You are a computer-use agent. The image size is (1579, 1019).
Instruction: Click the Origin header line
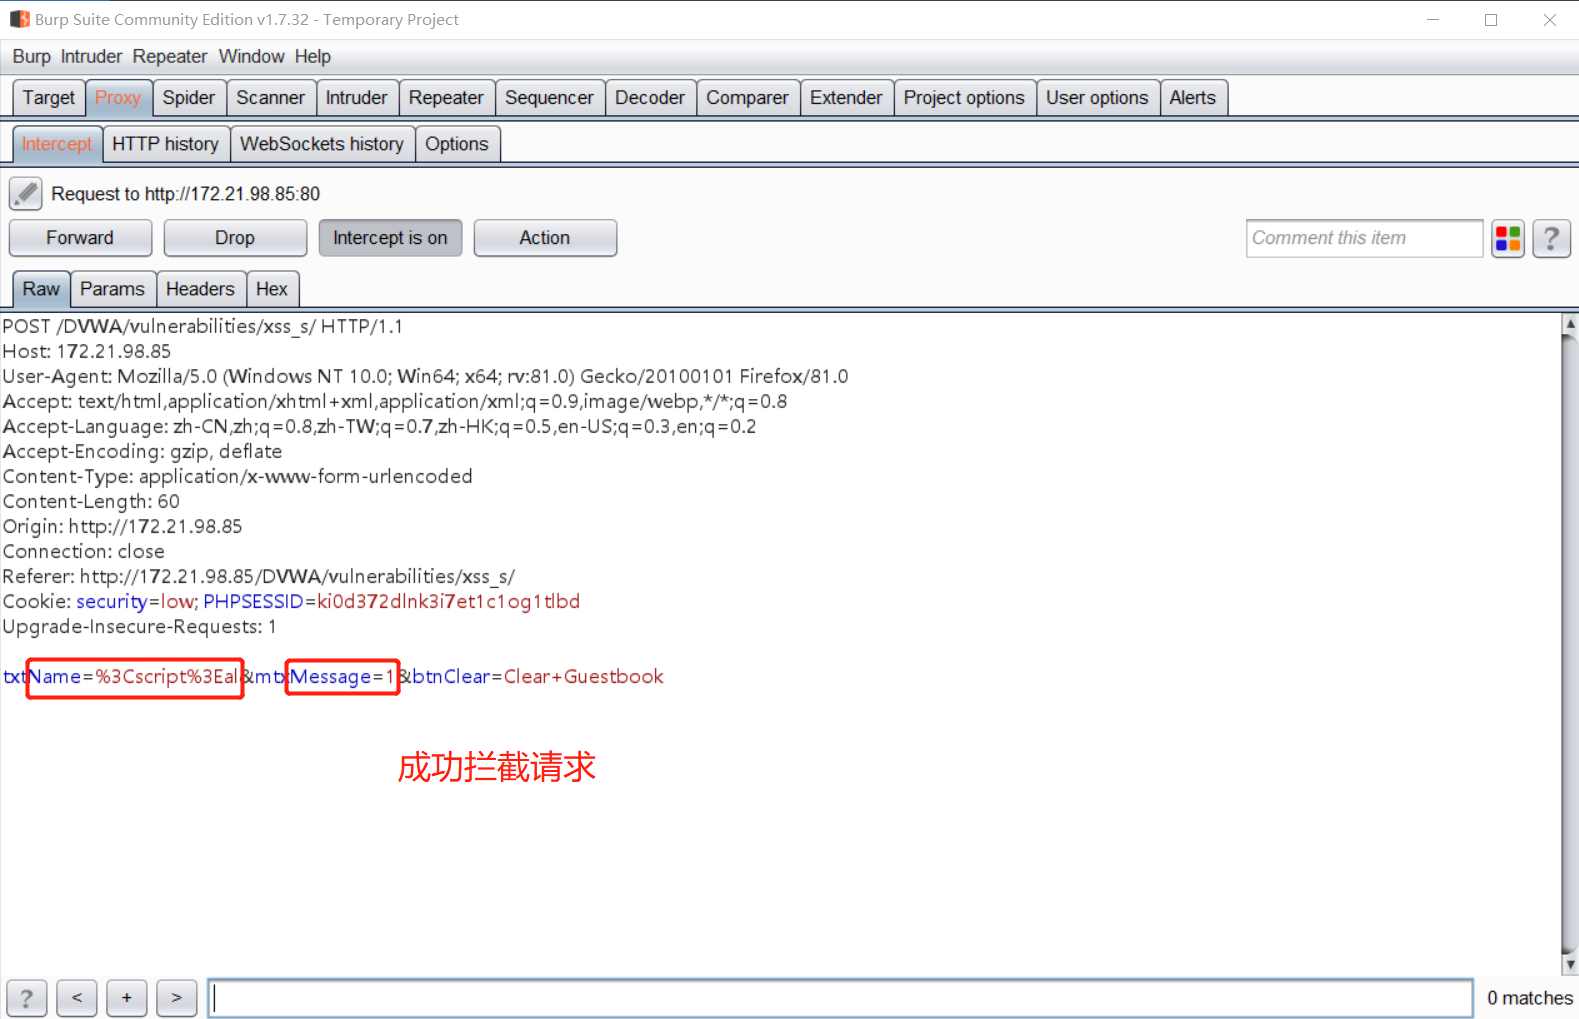click(122, 526)
